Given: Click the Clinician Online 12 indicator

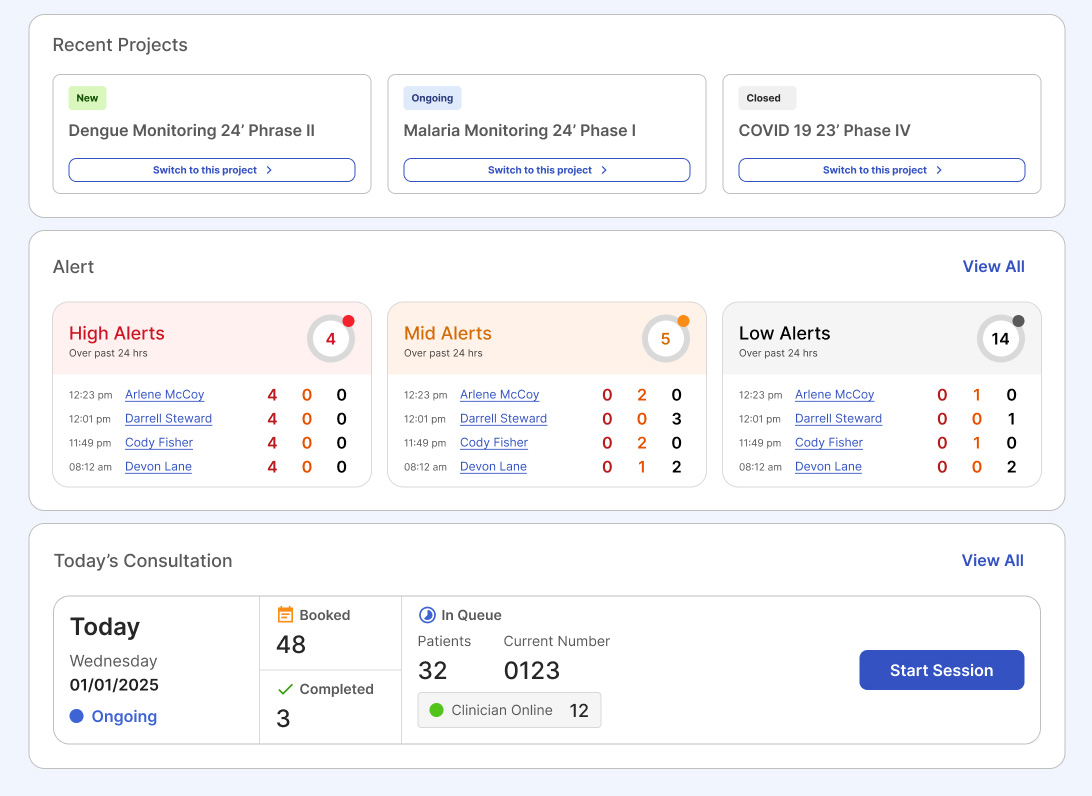Looking at the screenshot, I should pos(509,710).
